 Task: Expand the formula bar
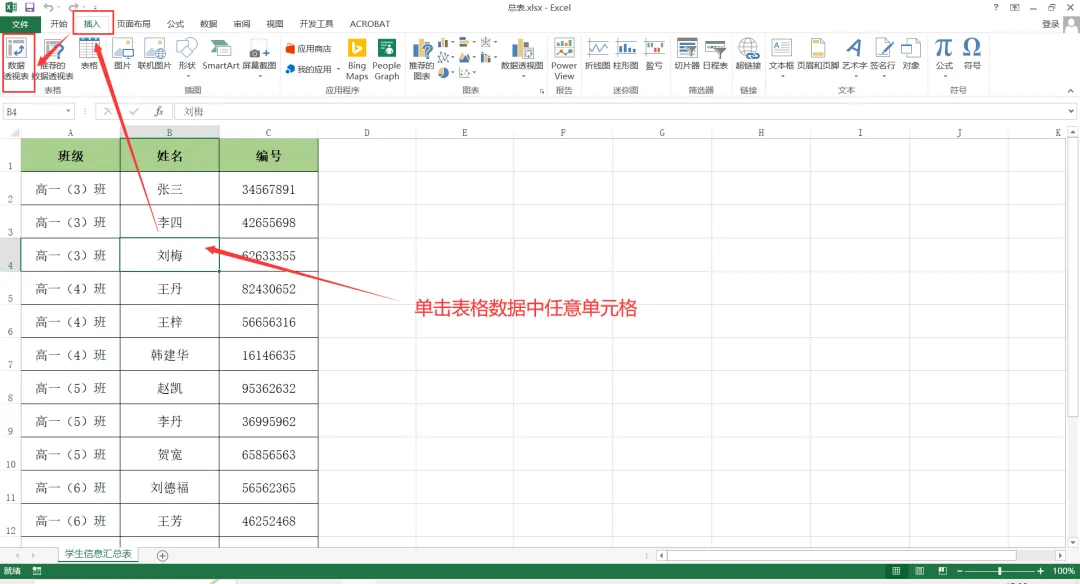[x=1071, y=112]
